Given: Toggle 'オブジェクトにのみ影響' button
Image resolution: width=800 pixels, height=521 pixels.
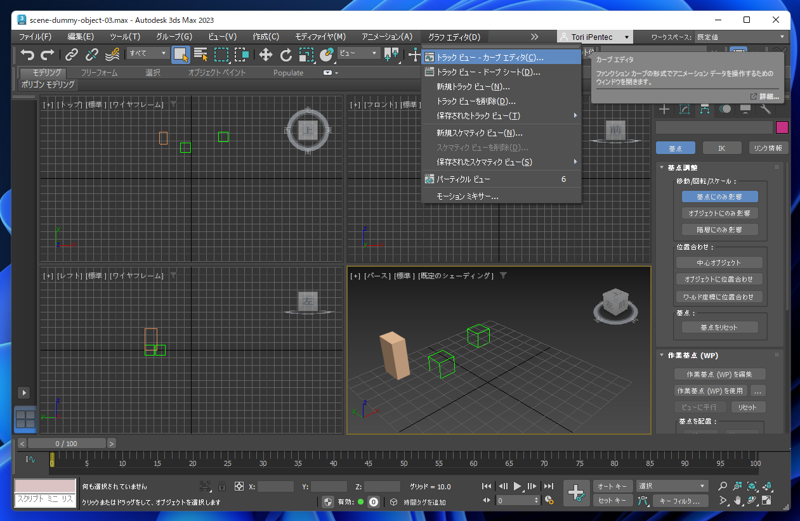Looking at the screenshot, I should (x=719, y=213).
